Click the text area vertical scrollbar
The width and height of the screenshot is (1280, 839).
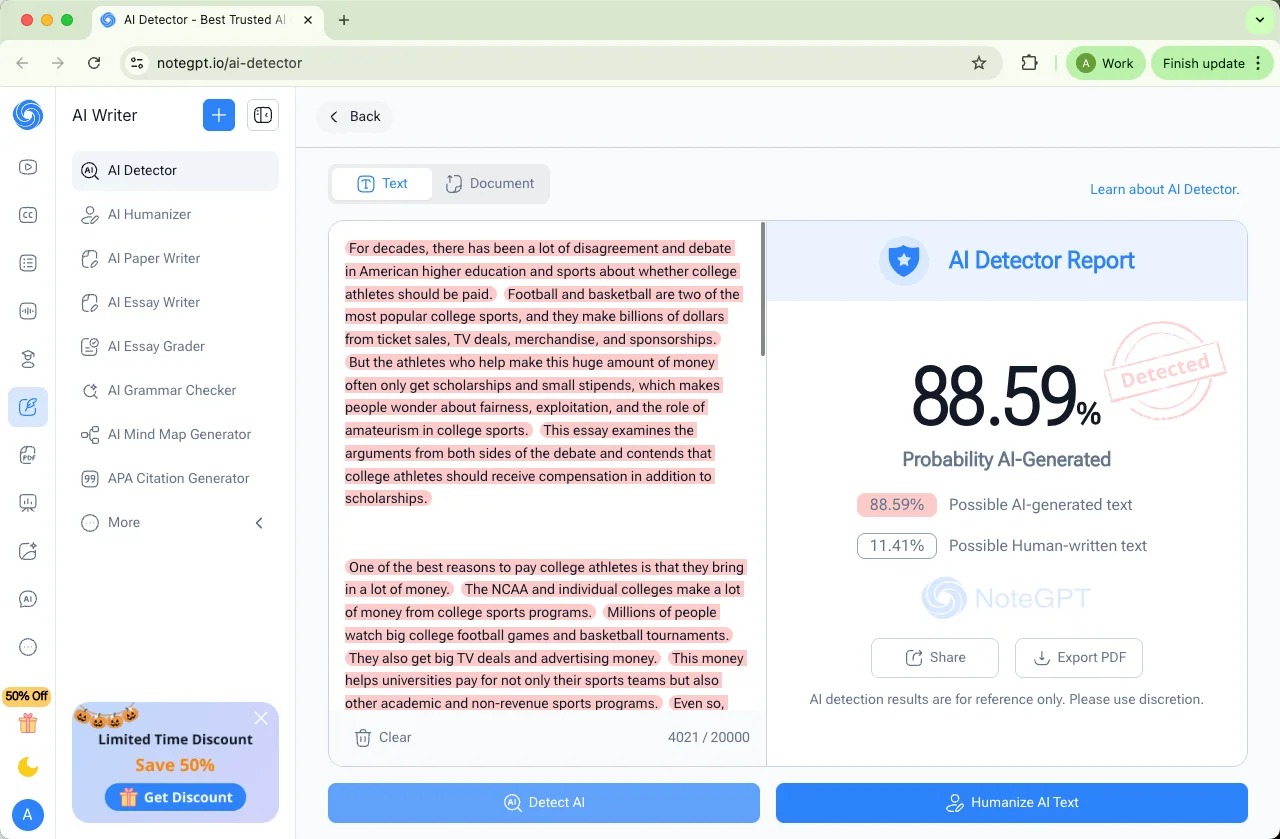point(763,290)
